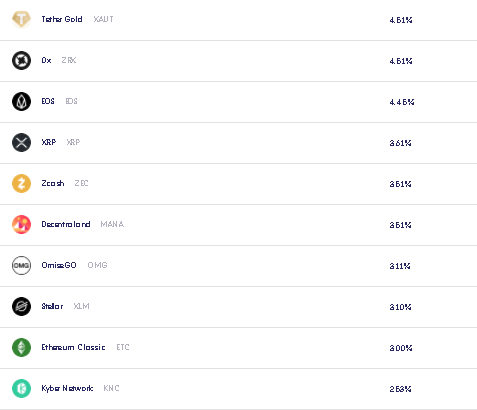Image resolution: width=477 pixels, height=410 pixels.
Task: Click the Decentraland MANA icon
Action: 21,224
